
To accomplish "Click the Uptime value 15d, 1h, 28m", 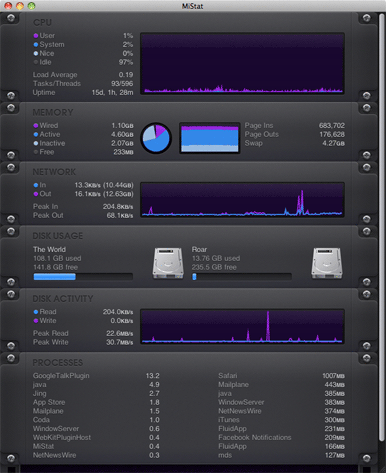I will pyautogui.click(x=112, y=93).
